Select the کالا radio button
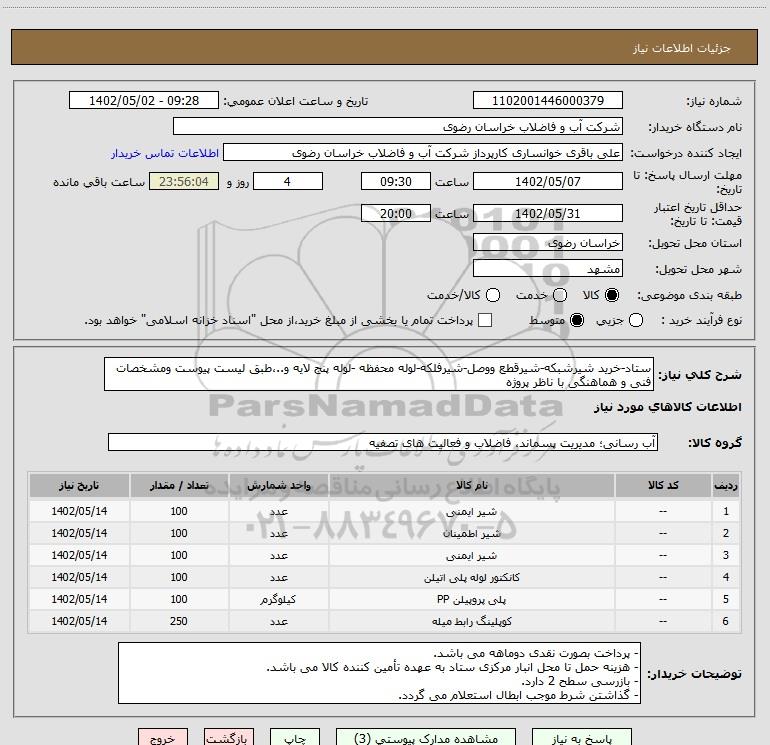The image size is (770, 745). (612, 295)
